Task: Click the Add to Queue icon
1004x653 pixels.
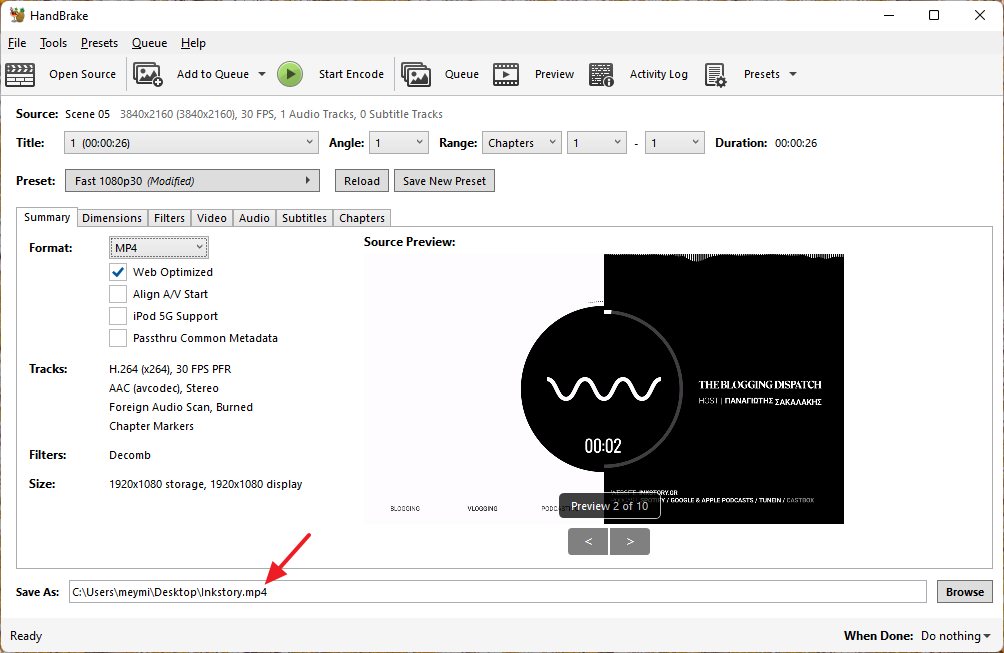Action: point(148,74)
